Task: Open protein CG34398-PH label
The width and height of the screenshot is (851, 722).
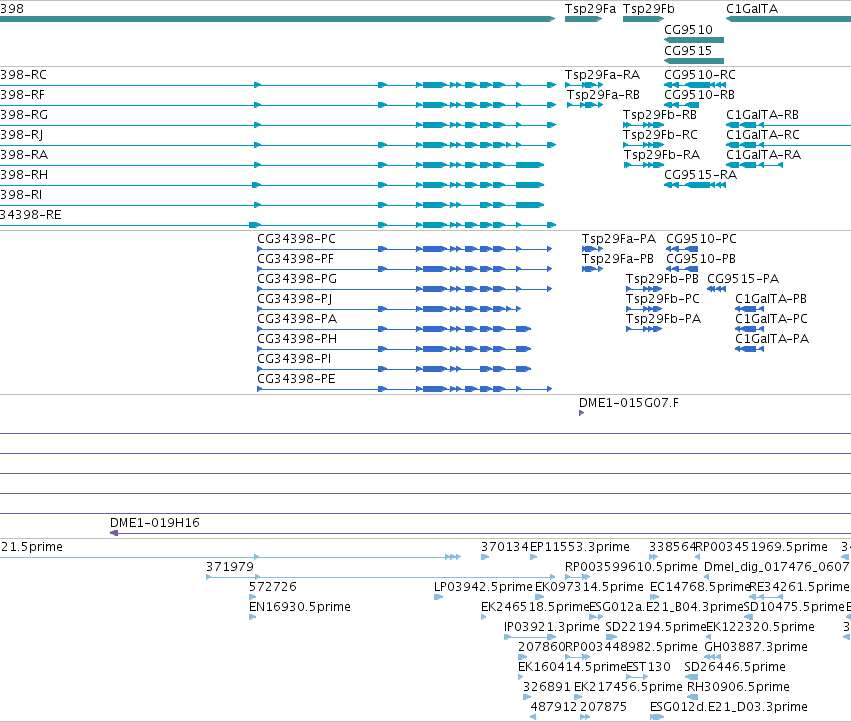Action: [297, 339]
